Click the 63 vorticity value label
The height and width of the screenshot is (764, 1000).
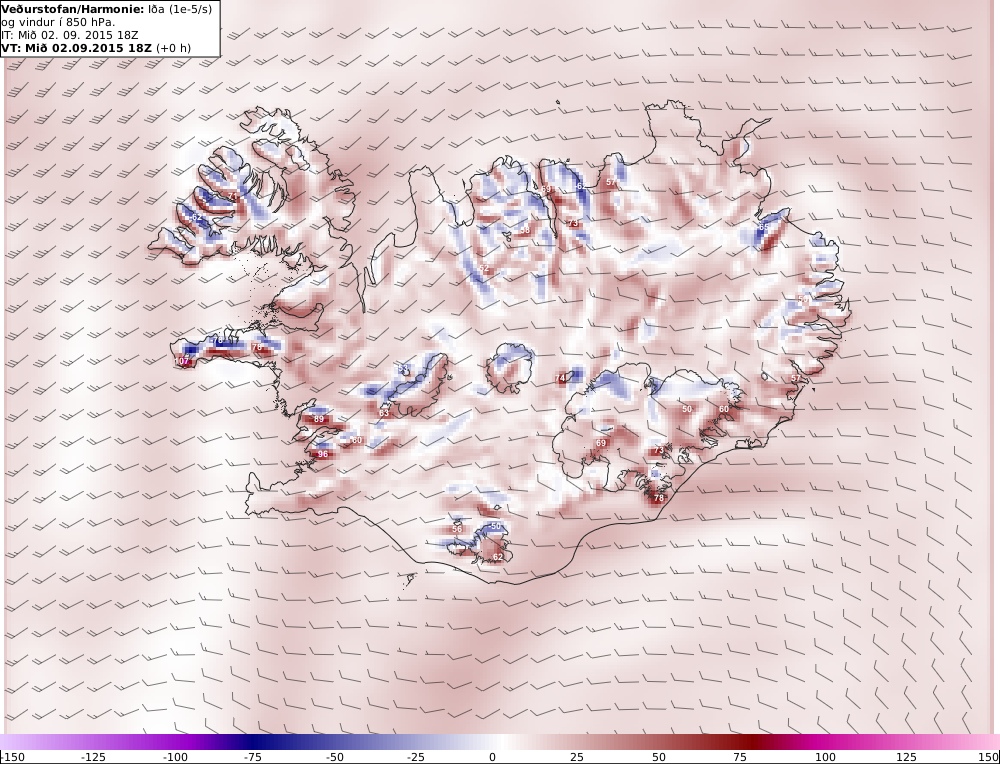[x=384, y=413]
